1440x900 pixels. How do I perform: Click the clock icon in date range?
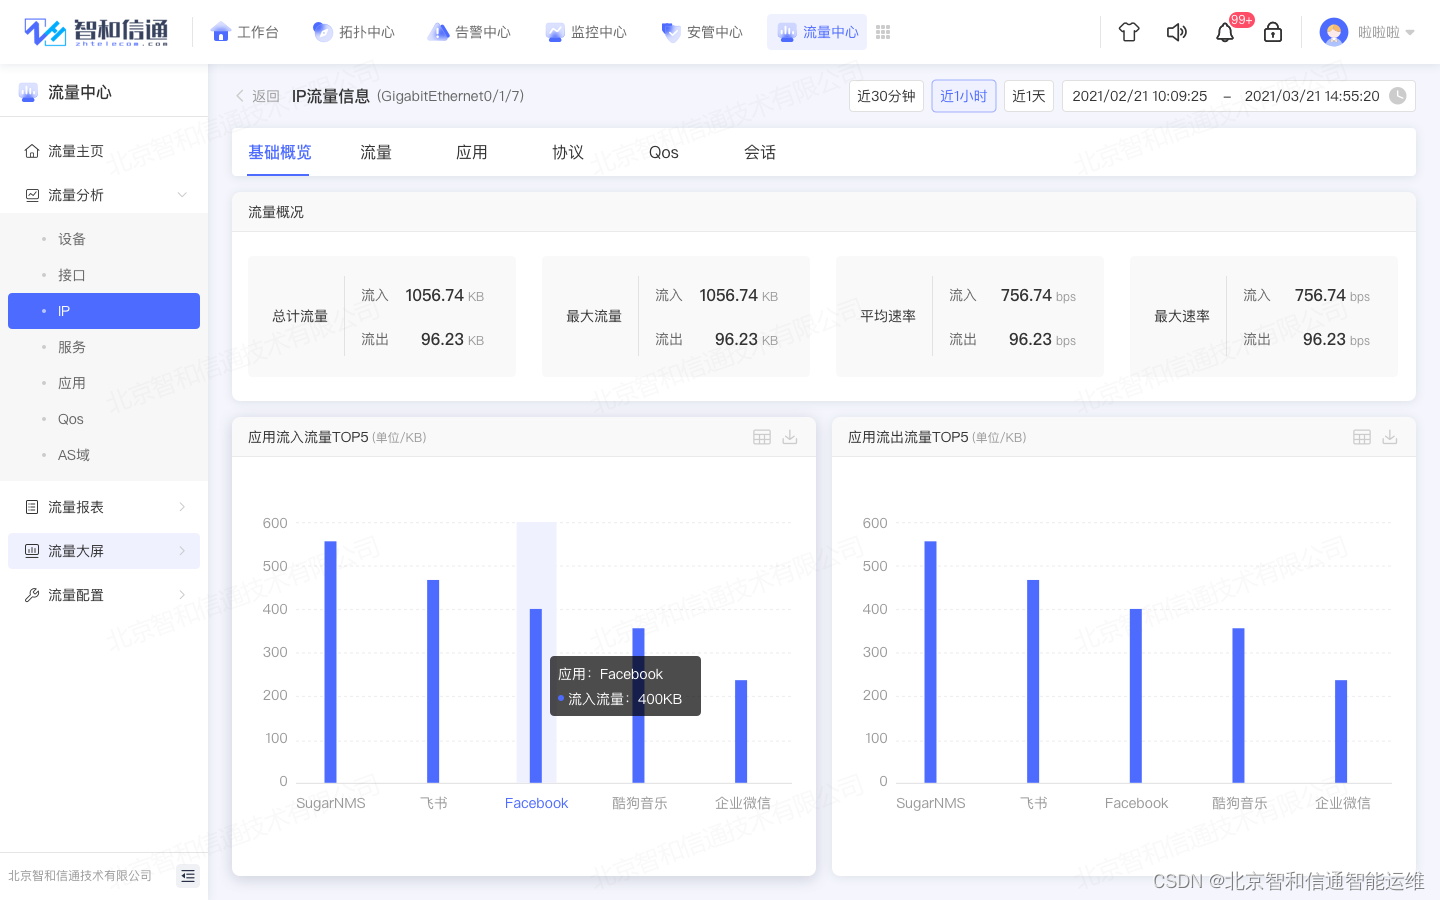click(1398, 96)
